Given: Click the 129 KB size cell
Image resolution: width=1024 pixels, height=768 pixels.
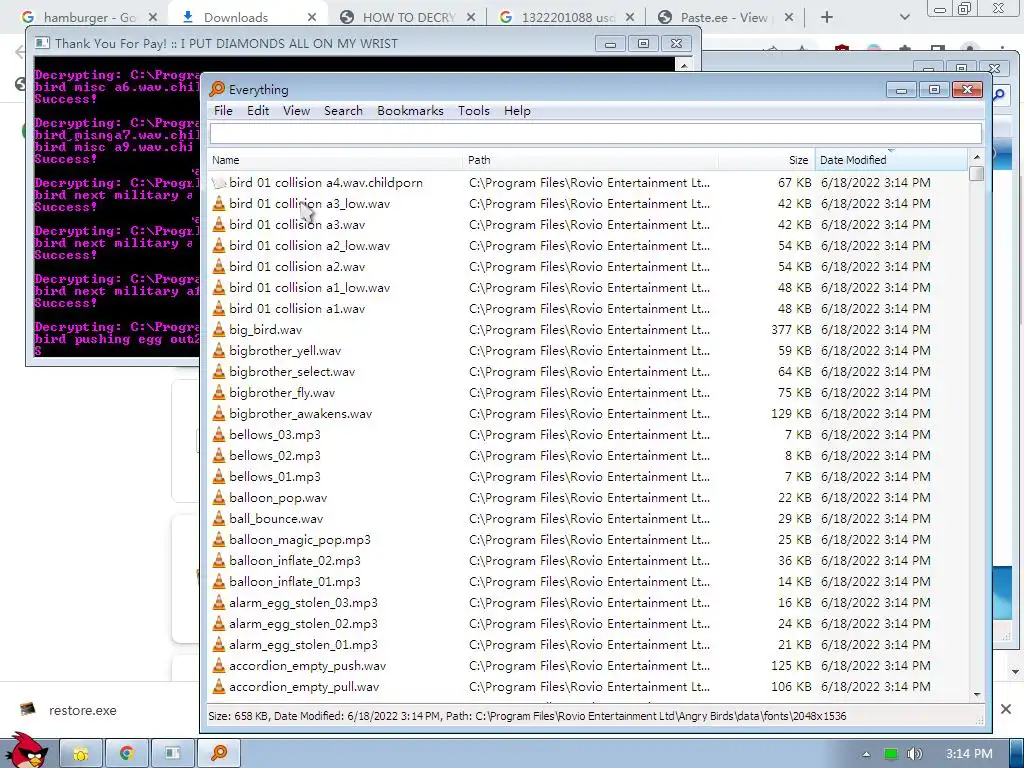Looking at the screenshot, I should coord(791,413).
